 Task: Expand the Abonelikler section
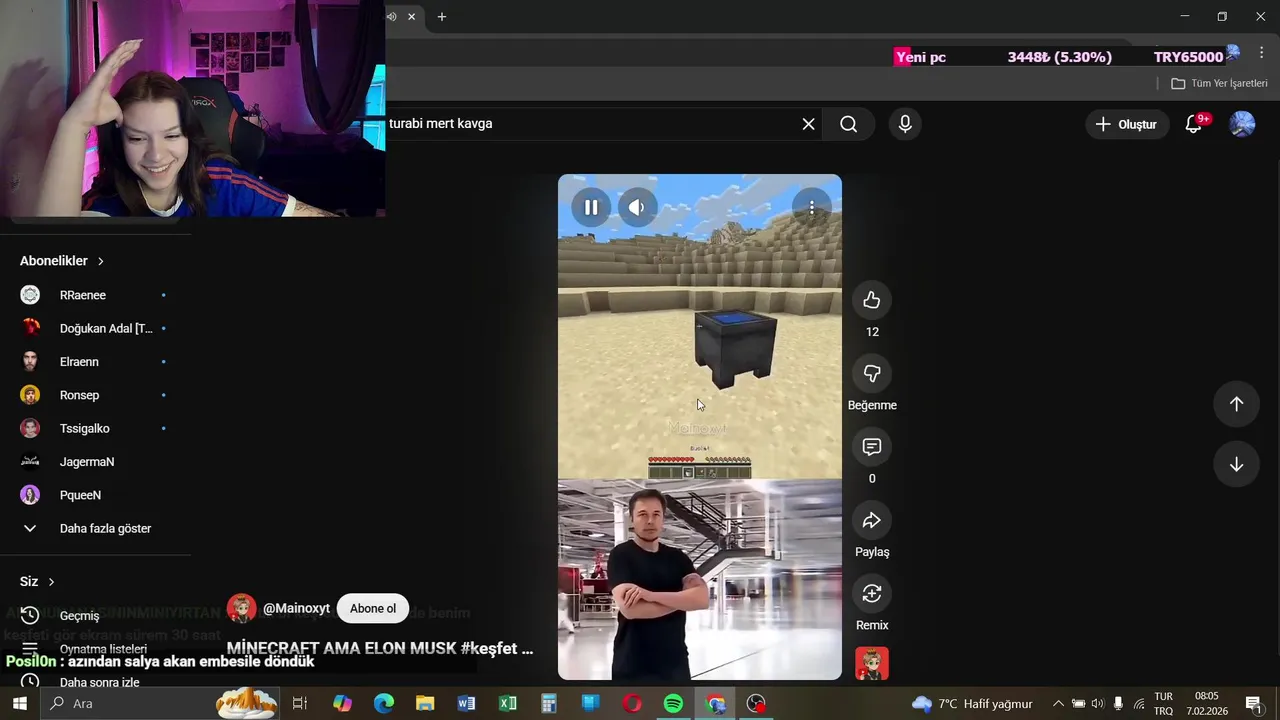tap(62, 261)
